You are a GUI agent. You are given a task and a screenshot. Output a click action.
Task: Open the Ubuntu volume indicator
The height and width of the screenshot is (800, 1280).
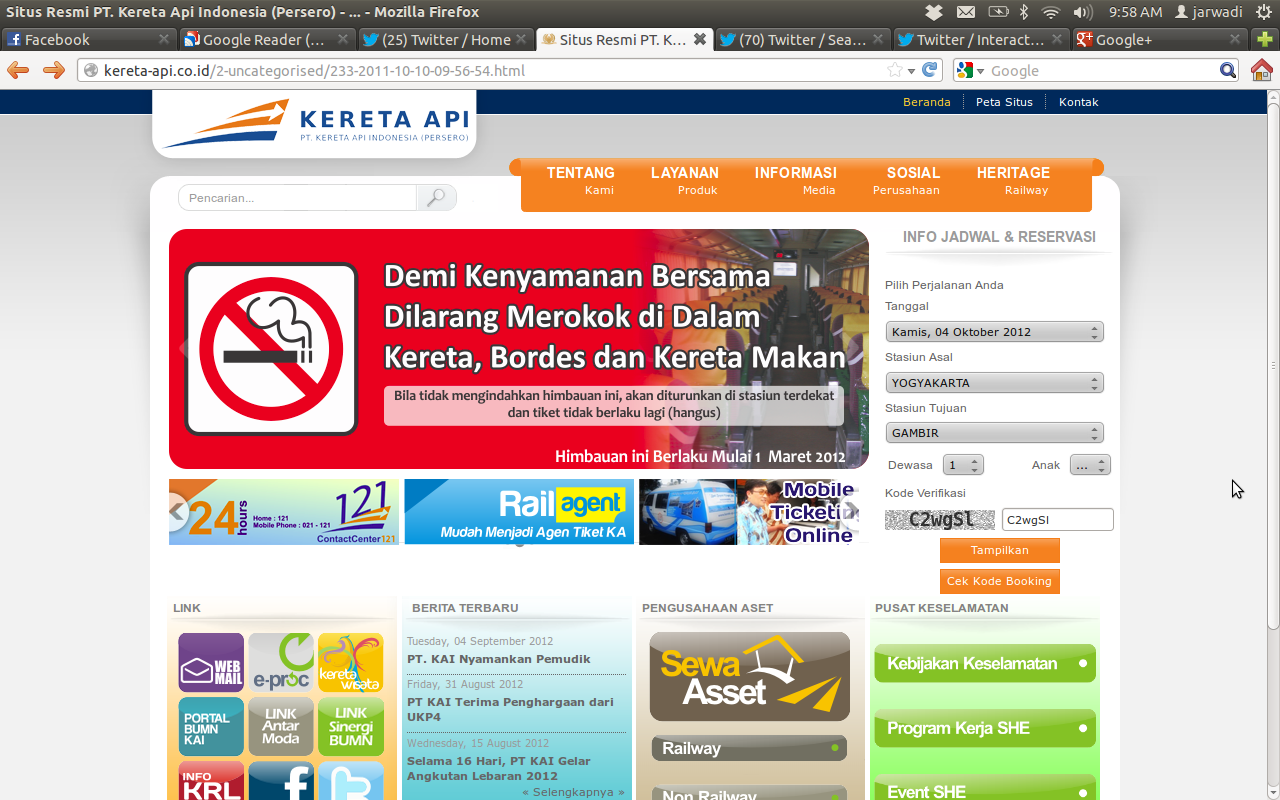1082,12
